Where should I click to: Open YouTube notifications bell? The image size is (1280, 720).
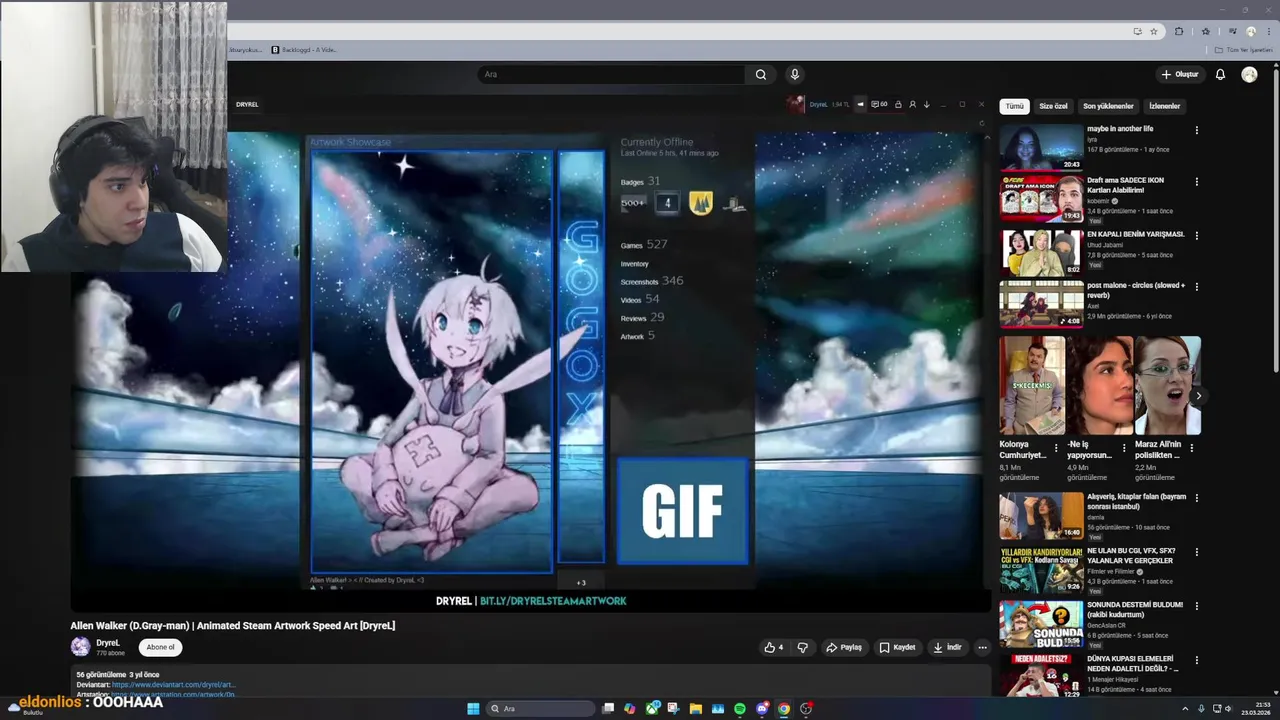pyautogui.click(x=1220, y=74)
